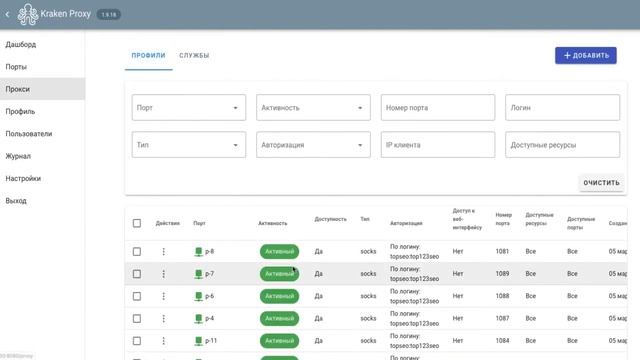Click the Активный badge for p-4
This screenshot has width=640, height=360.
(x=279, y=318)
